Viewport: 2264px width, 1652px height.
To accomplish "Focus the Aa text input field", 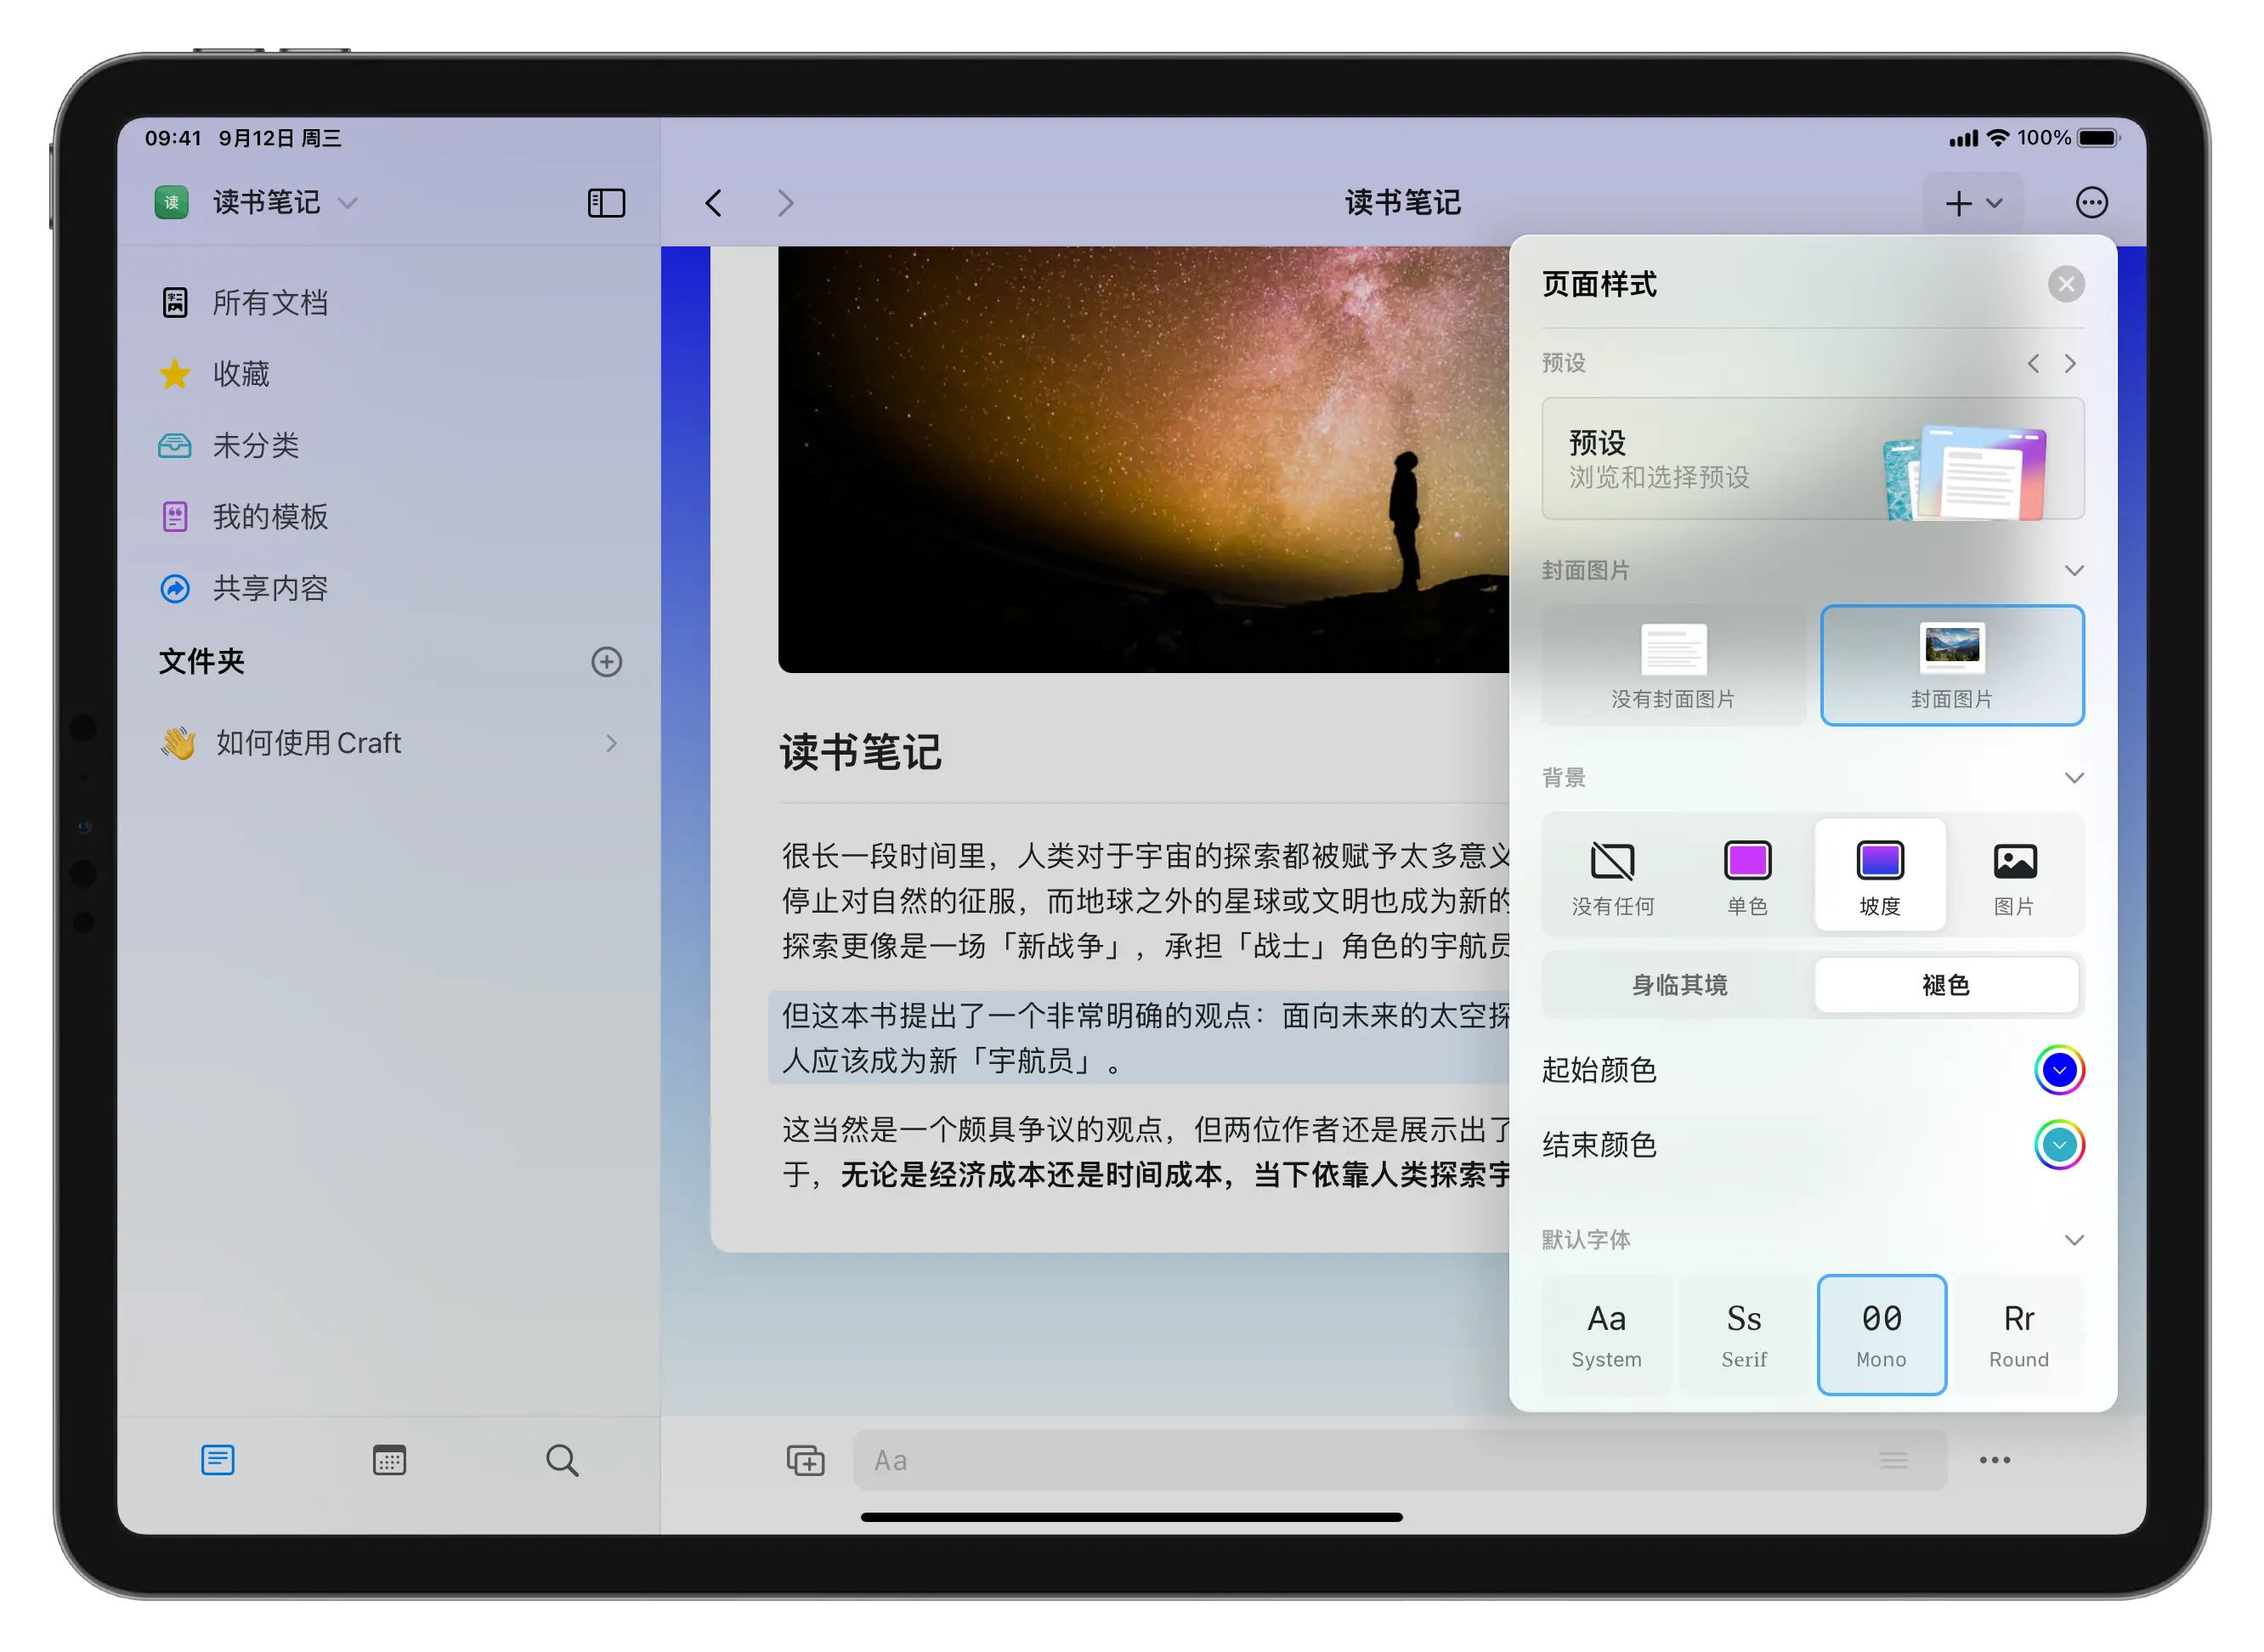I will pyautogui.click(x=1399, y=1461).
